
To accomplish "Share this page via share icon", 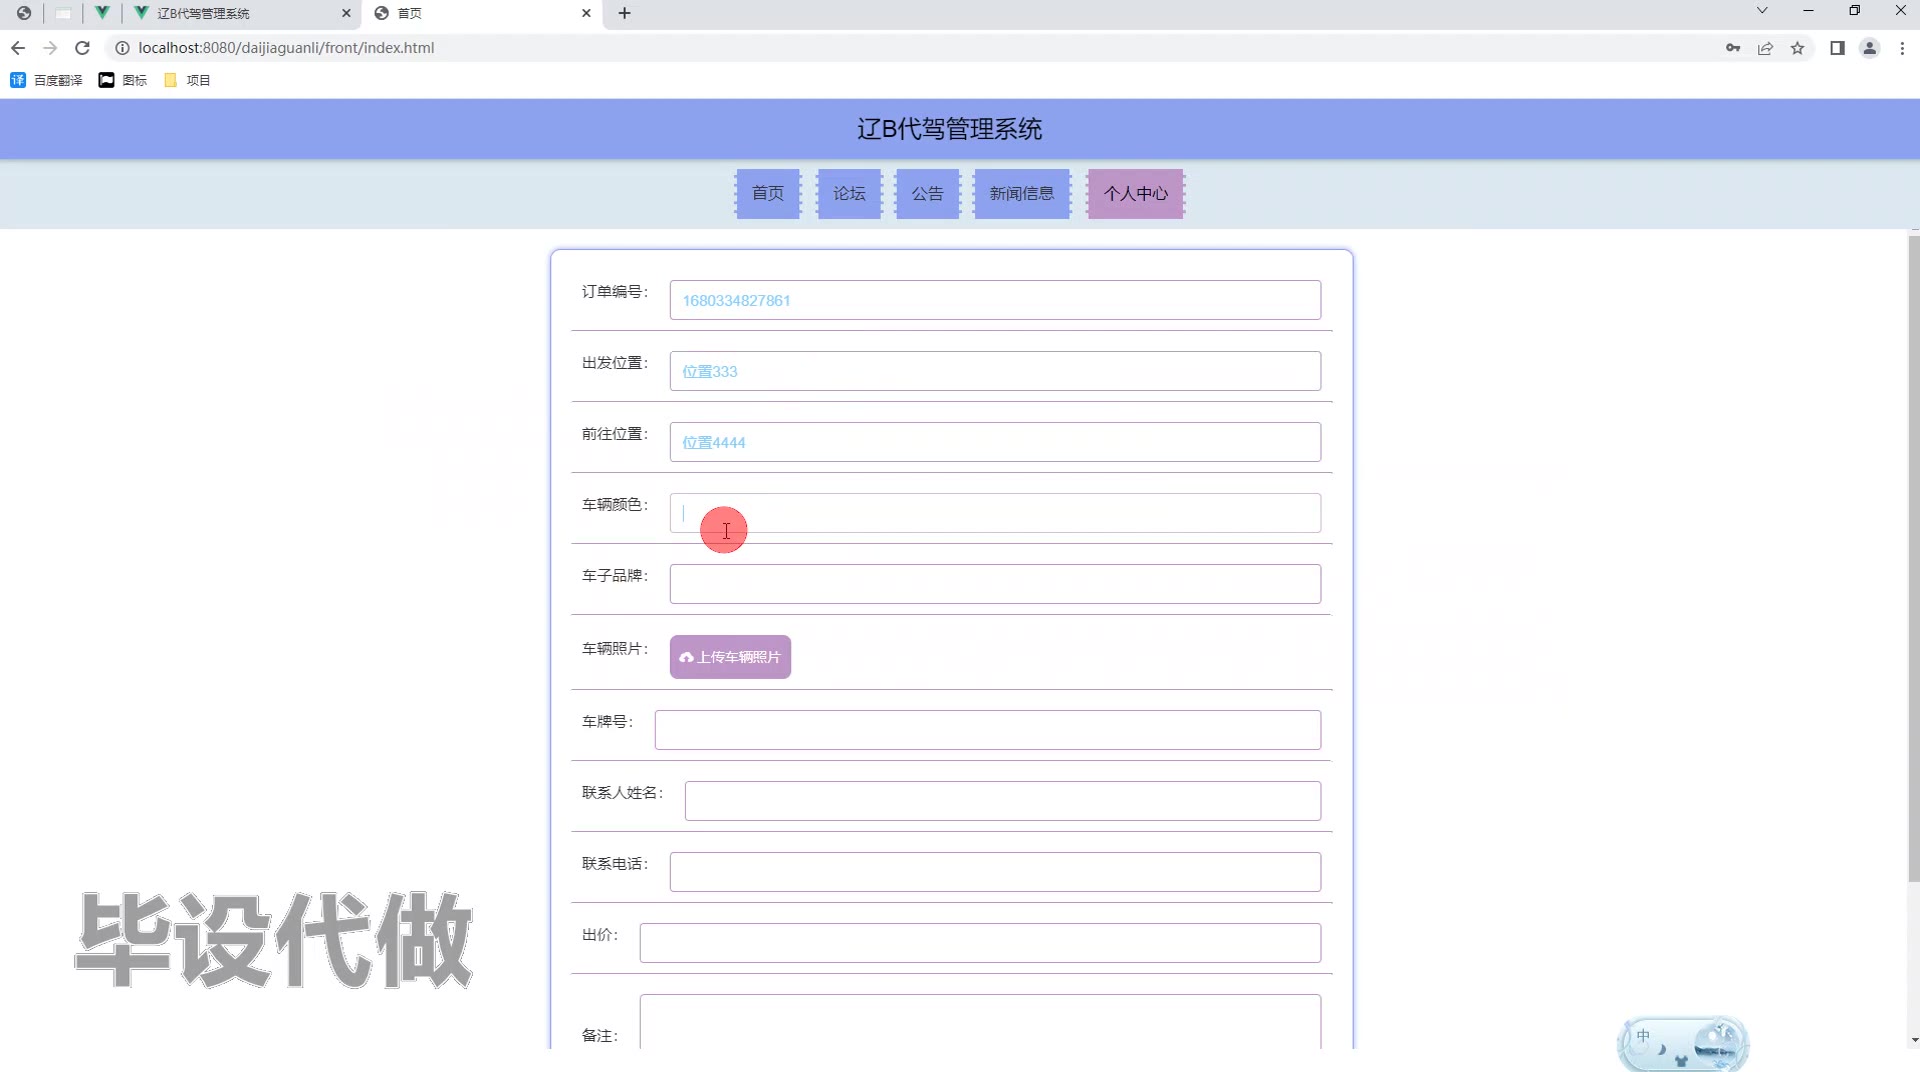I will (x=1765, y=48).
